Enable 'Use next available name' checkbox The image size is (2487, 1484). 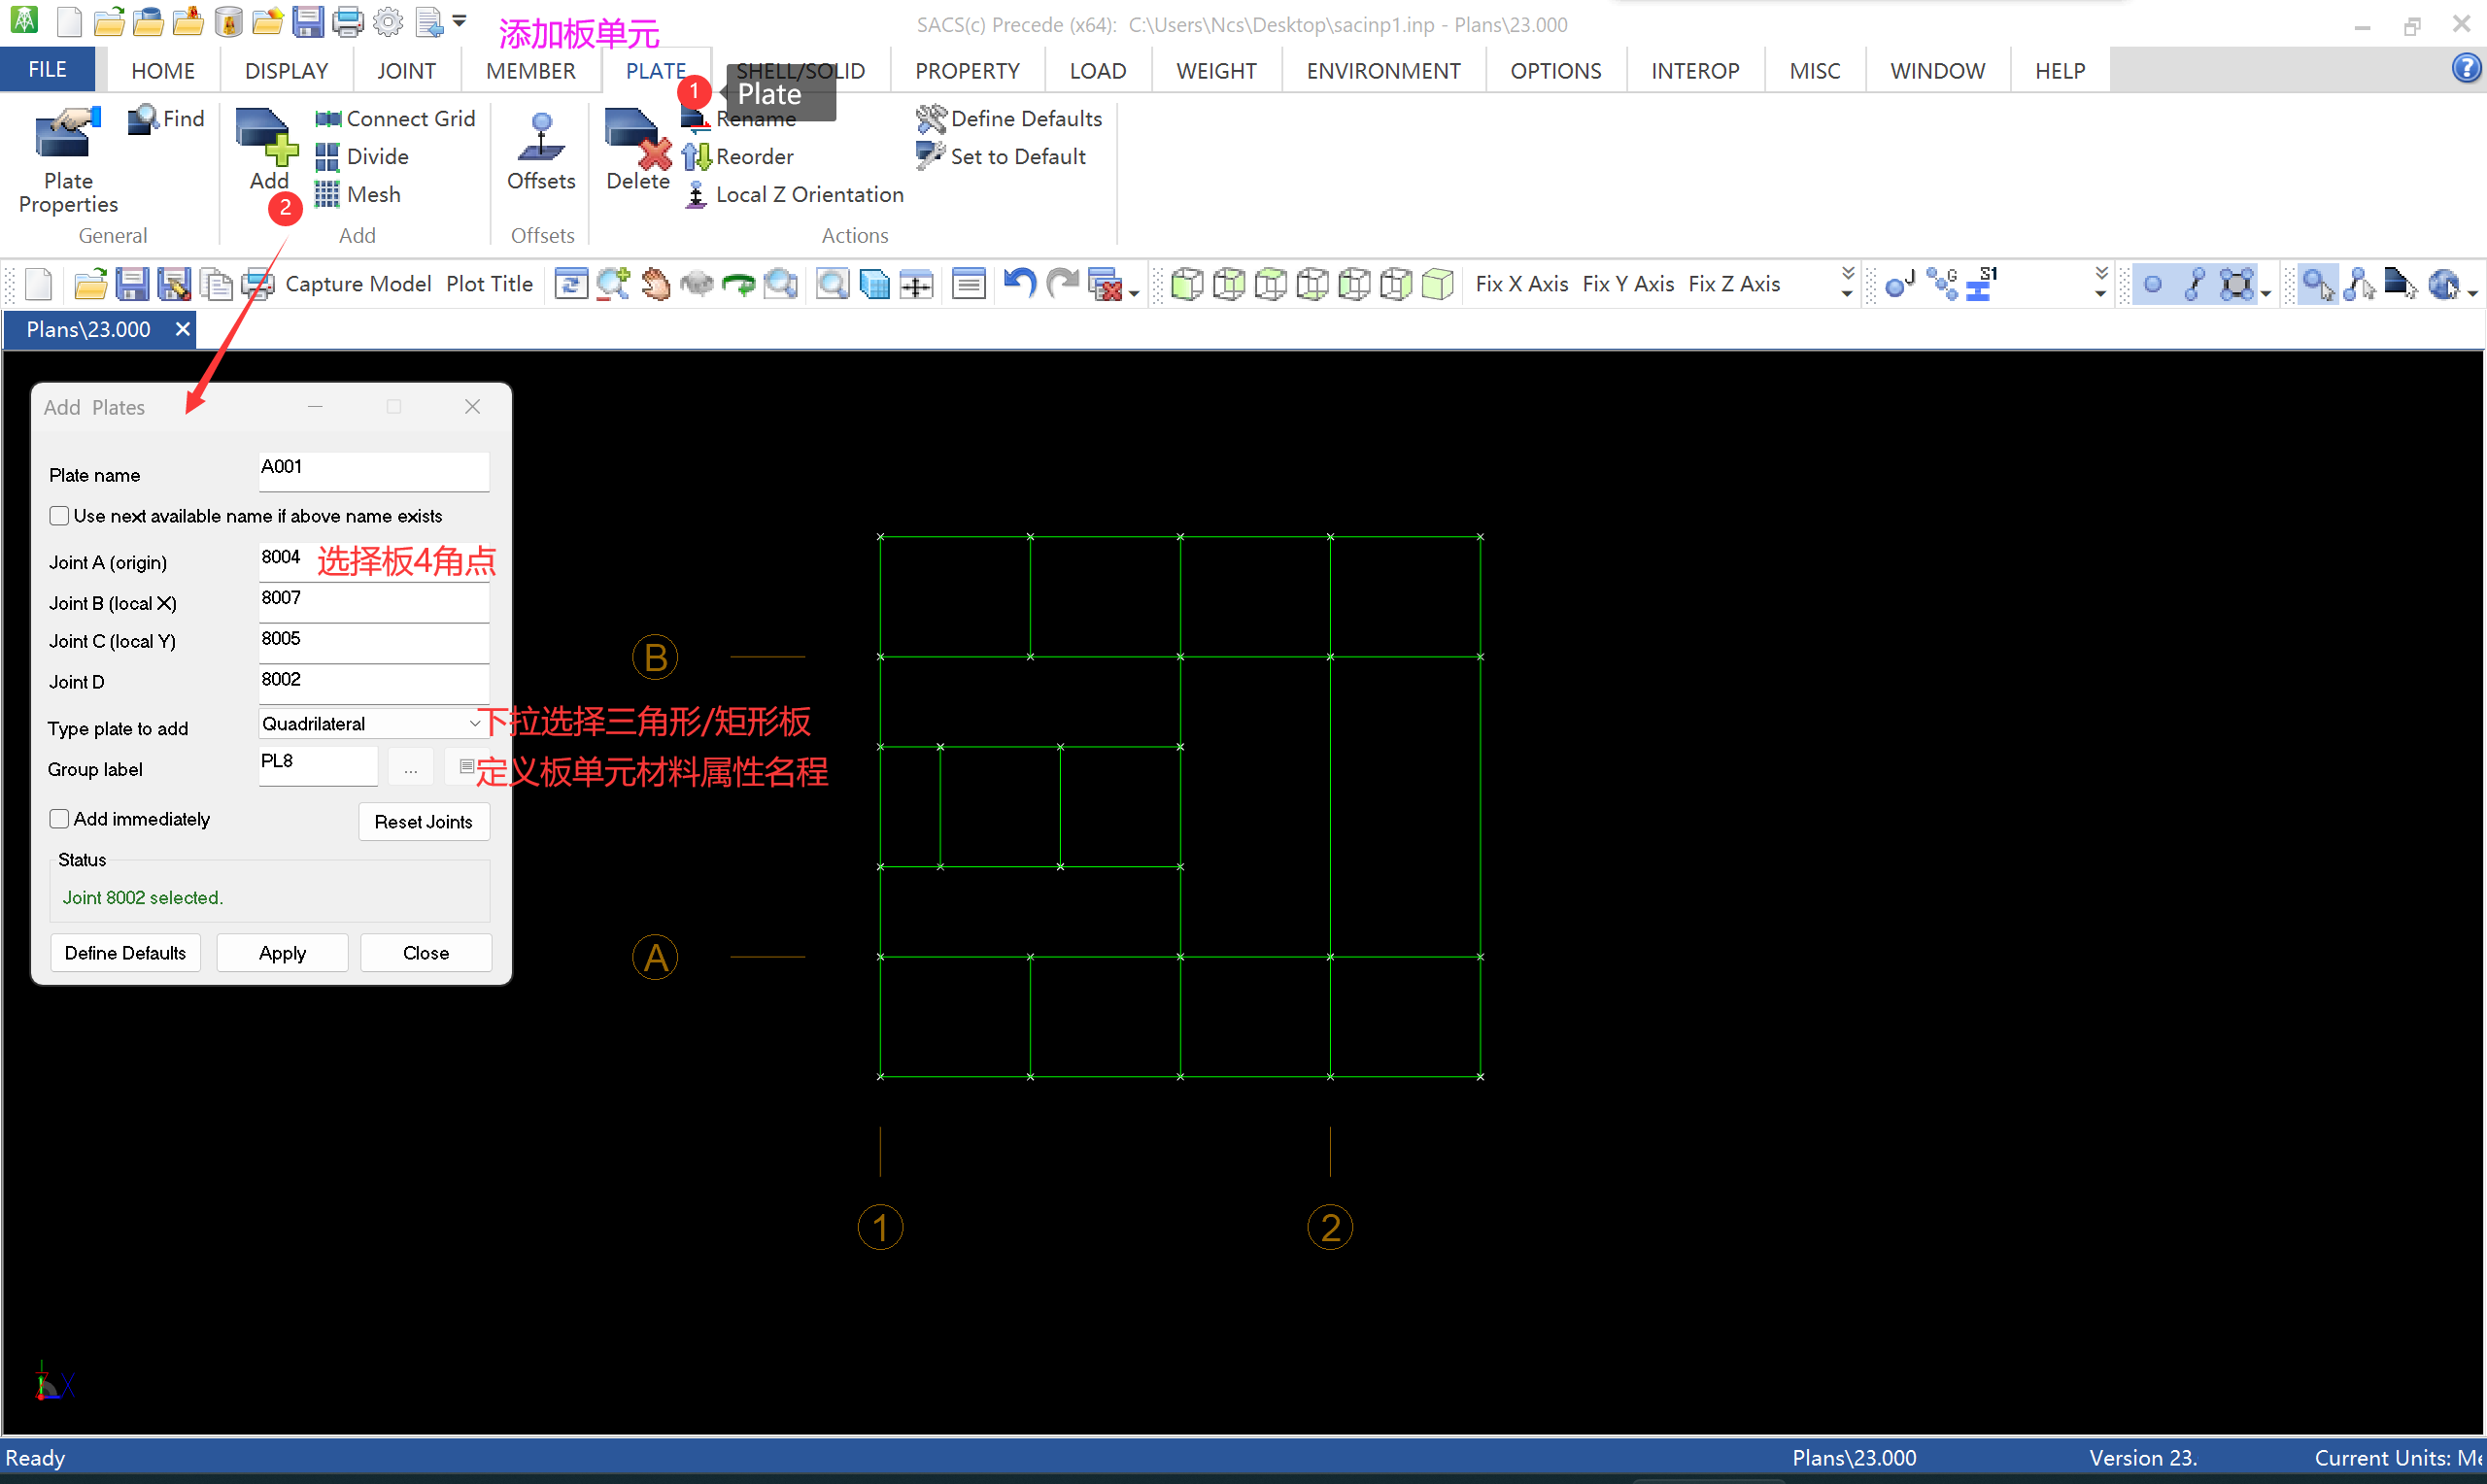(x=59, y=516)
